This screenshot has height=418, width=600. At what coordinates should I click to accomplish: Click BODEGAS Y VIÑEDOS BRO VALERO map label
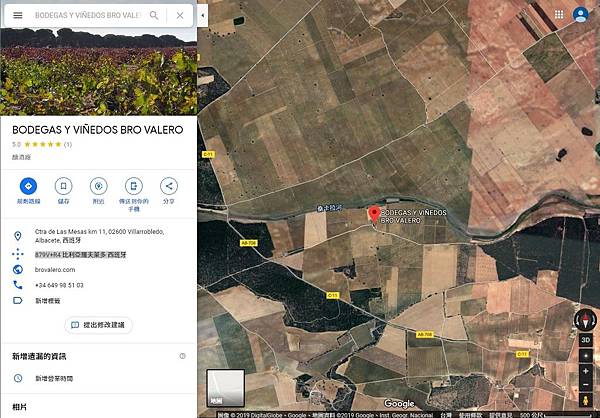(x=414, y=216)
